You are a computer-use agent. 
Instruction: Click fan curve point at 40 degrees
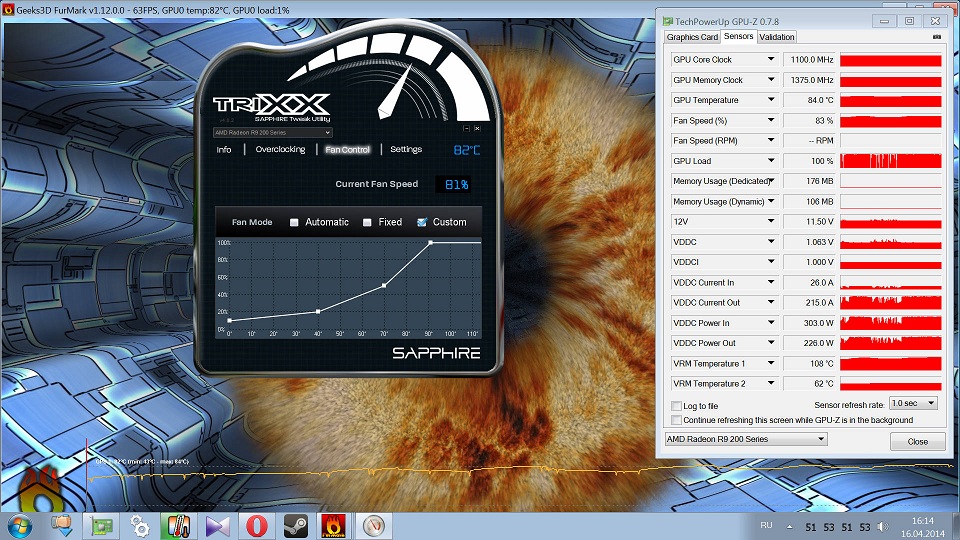(x=318, y=312)
